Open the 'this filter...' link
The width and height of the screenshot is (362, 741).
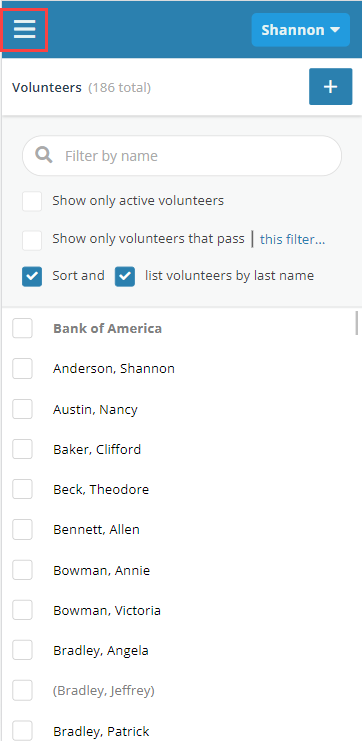293,240
